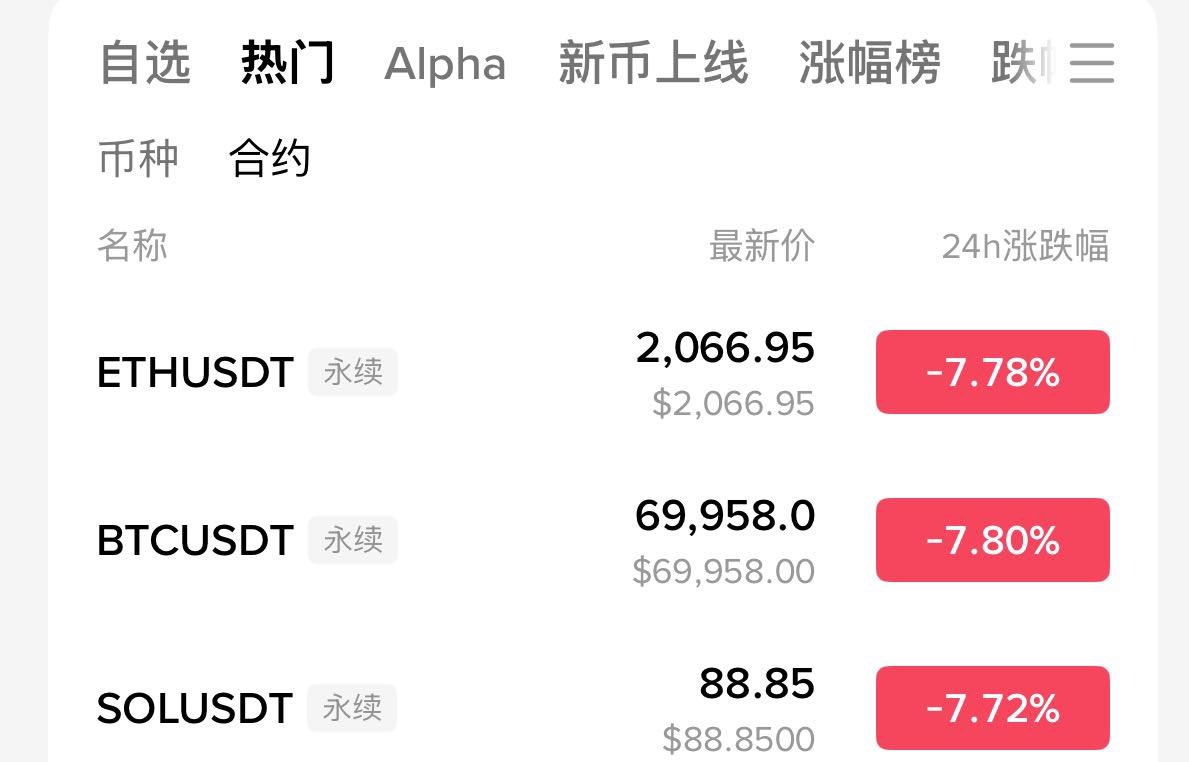Select the 合约 sub-tab
This screenshot has width=1189, height=762.
269,158
